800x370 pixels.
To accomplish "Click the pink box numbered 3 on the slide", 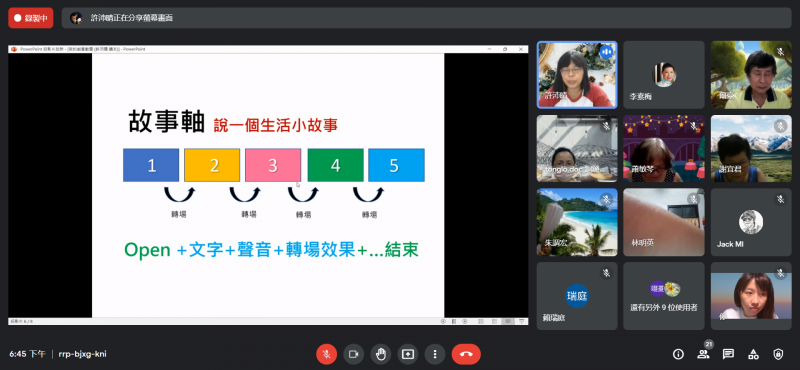I will 273,165.
